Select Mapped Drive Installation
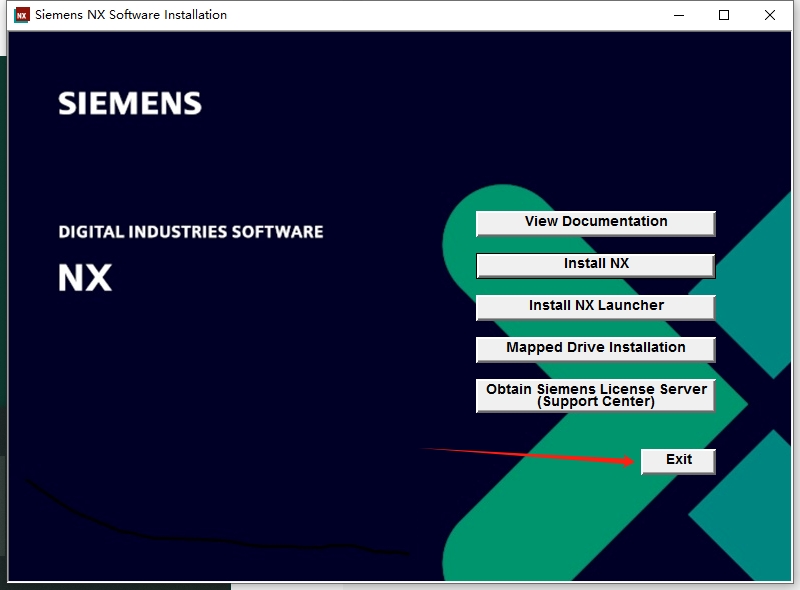The height and width of the screenshot is (590, 800). 595,348
